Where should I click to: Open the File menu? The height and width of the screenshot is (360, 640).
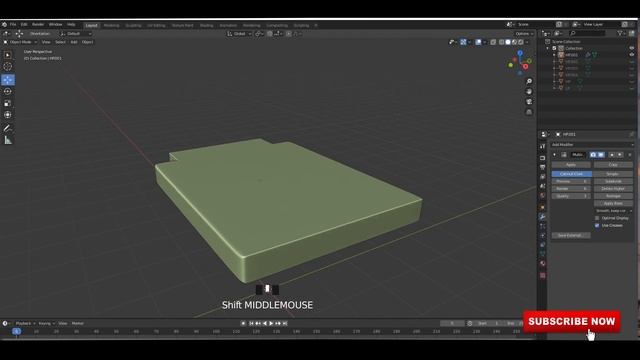pos(13,24)
